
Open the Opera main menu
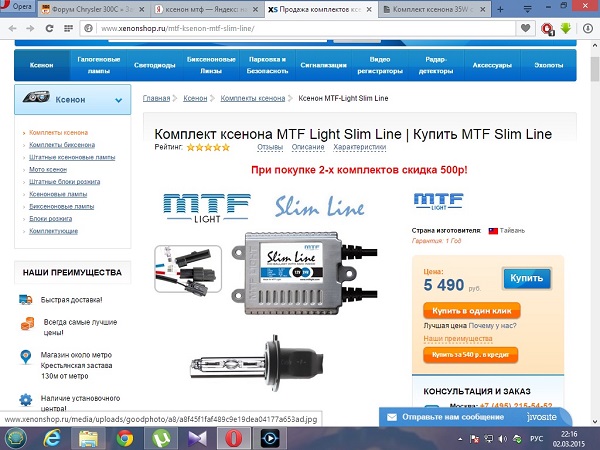point(17,7)
